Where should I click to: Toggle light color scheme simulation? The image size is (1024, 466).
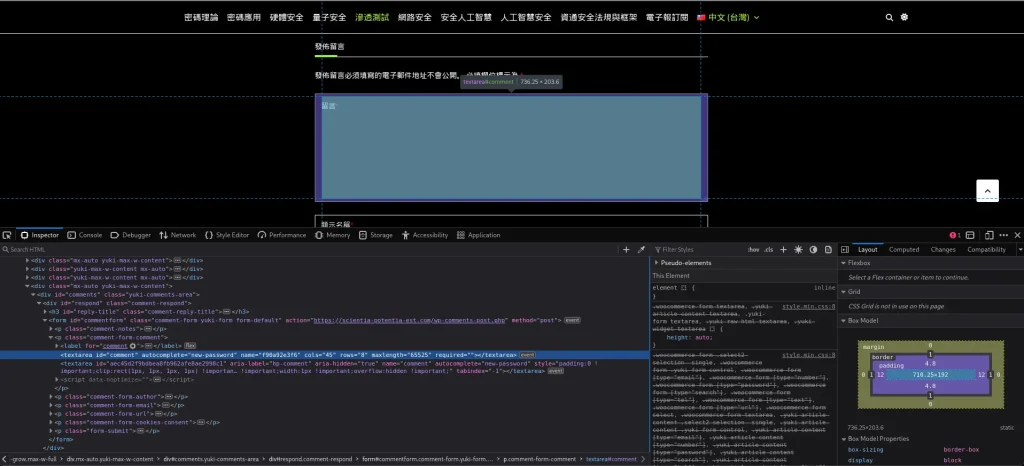pyautogui.click(x=798, y=249)
